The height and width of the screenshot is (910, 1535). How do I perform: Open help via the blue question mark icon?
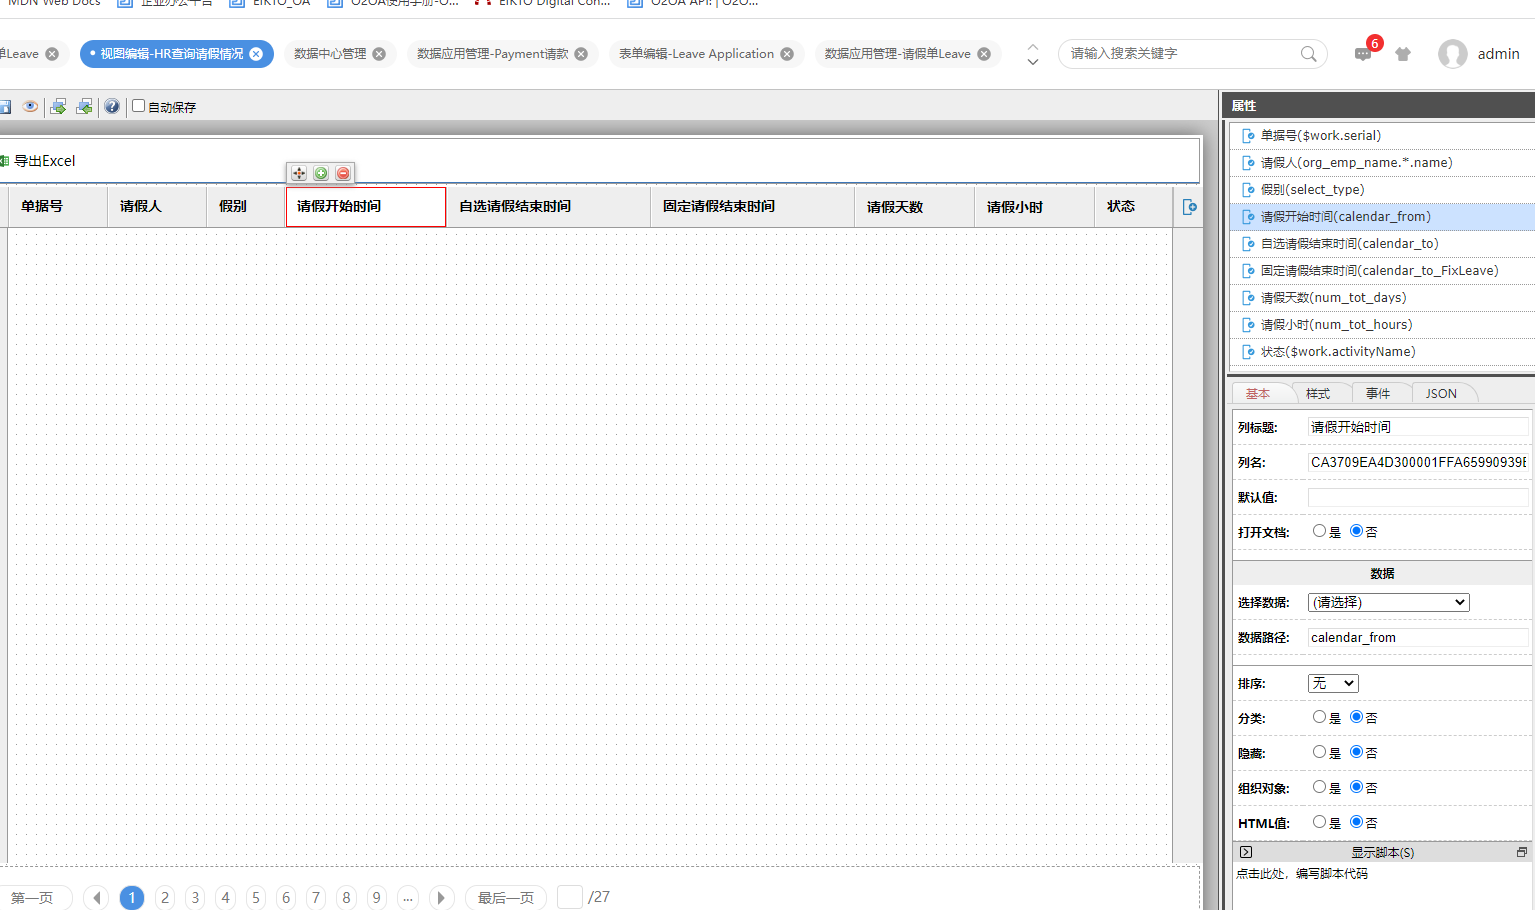tap(112, 106)
